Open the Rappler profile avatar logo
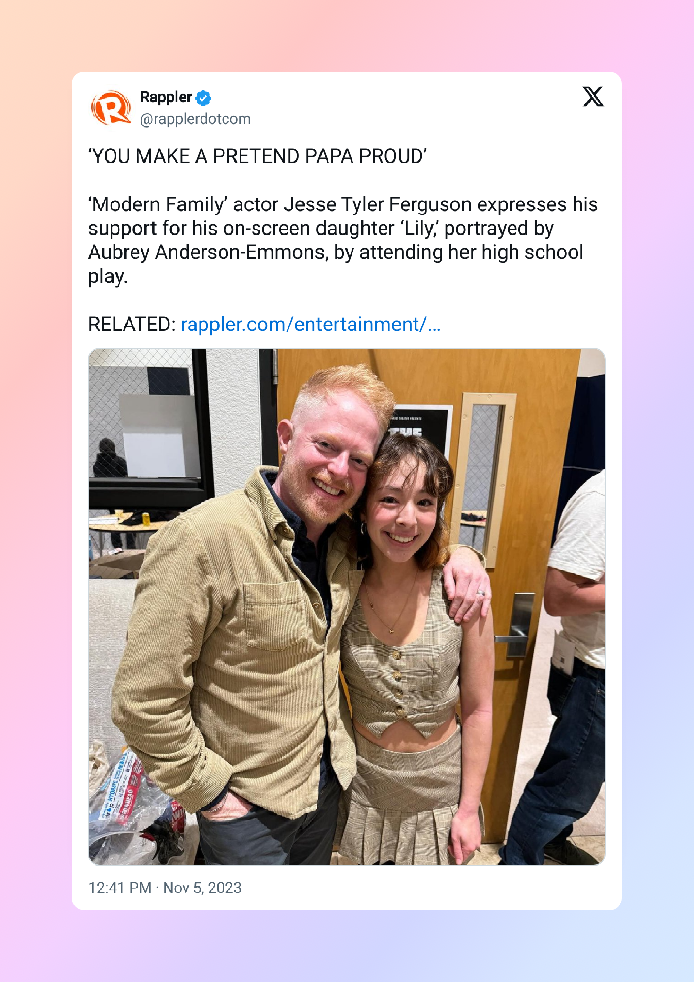694x982 pixels. click(x=111, y=108)
